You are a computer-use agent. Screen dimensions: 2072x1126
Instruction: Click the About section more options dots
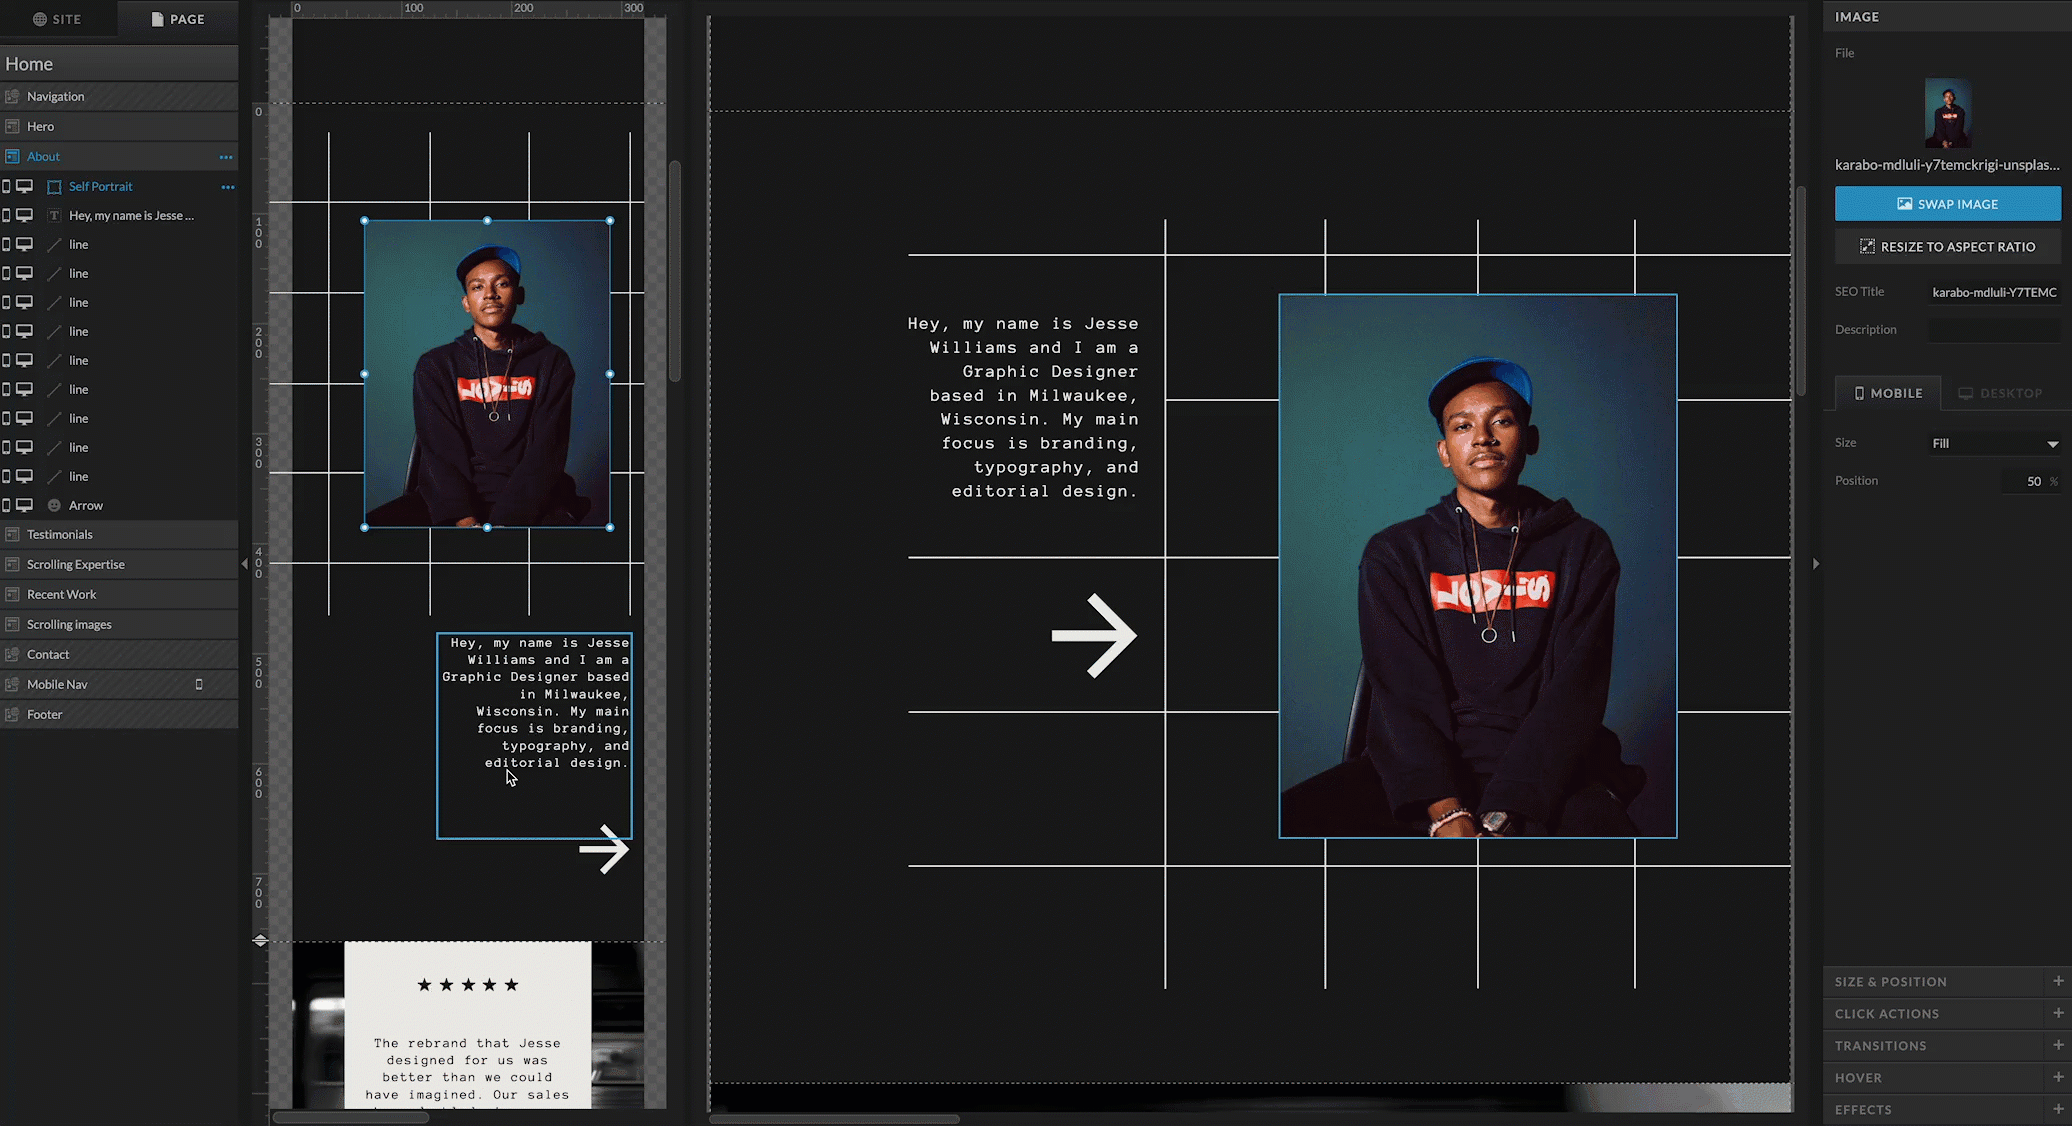(x=226, y=157)
